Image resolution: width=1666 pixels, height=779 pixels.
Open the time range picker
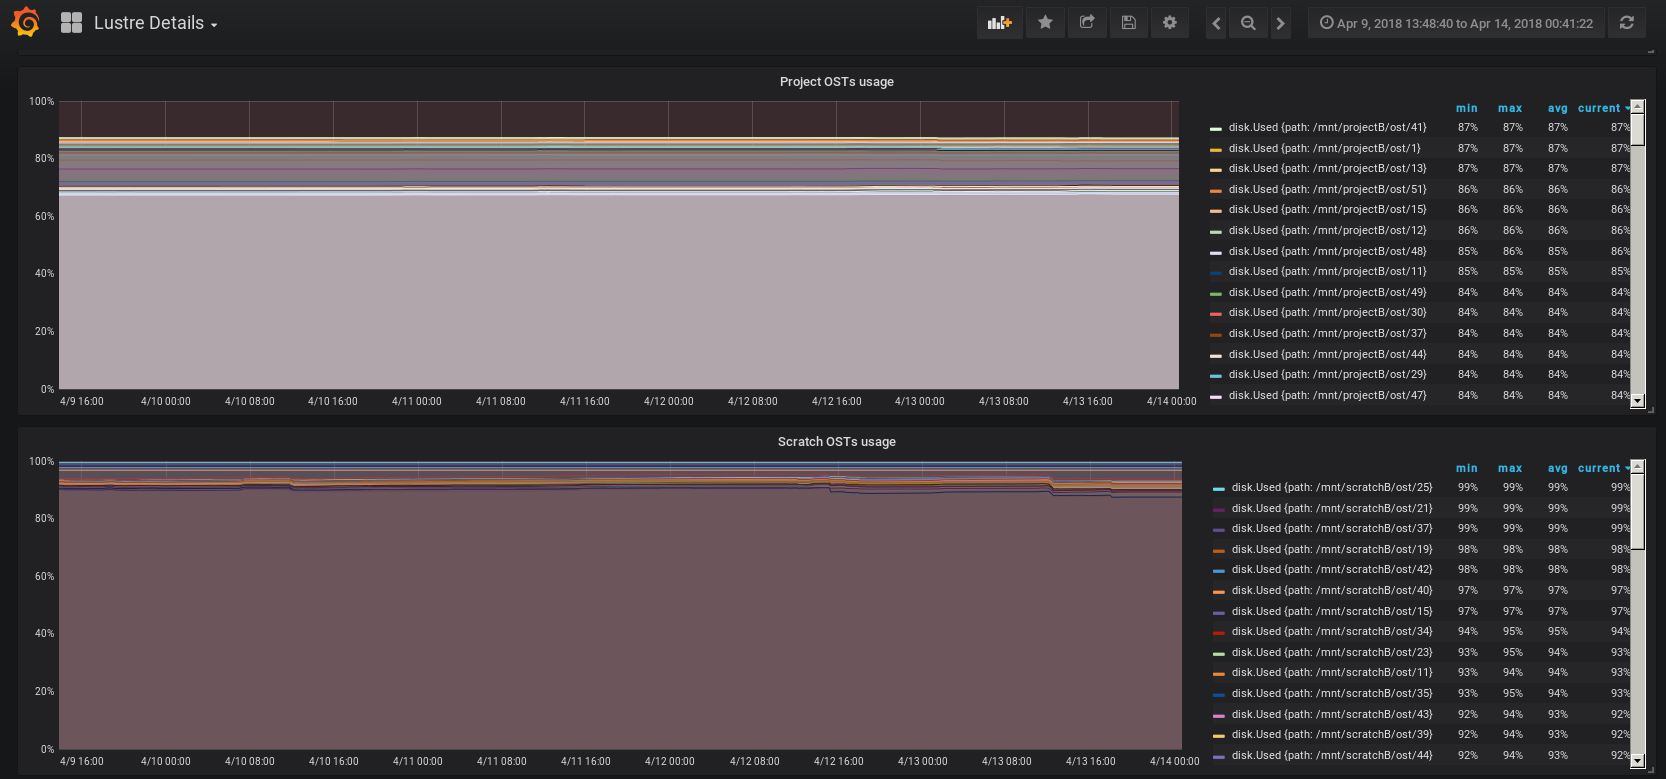1456,23
